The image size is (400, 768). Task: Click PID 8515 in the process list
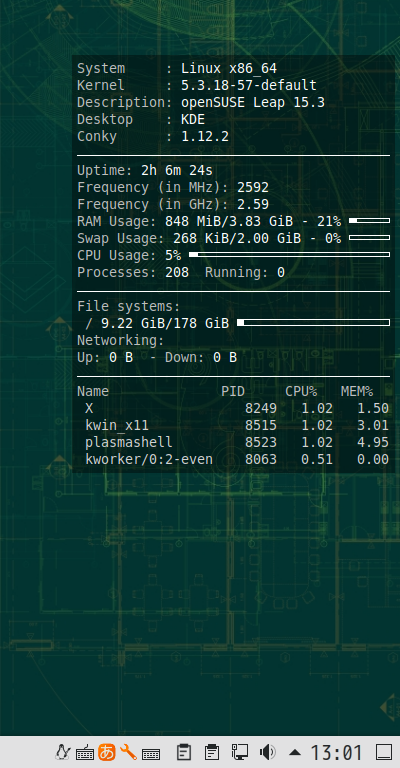pyautogui.click(x=260, y=426)
